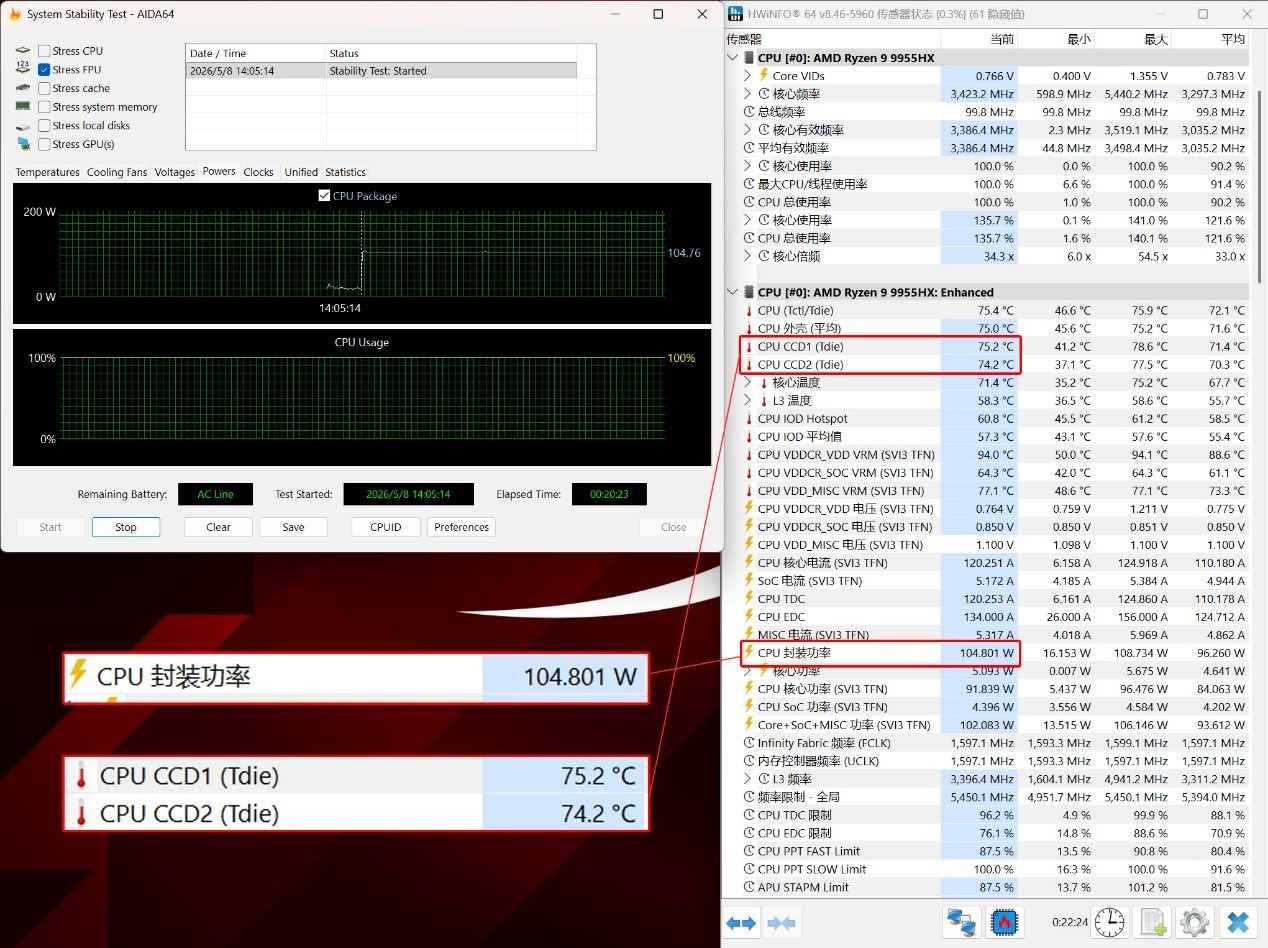Viewport: 1268px width, 948px height.
Task: Expand the L3 频率 row
Action: [748, 779]
